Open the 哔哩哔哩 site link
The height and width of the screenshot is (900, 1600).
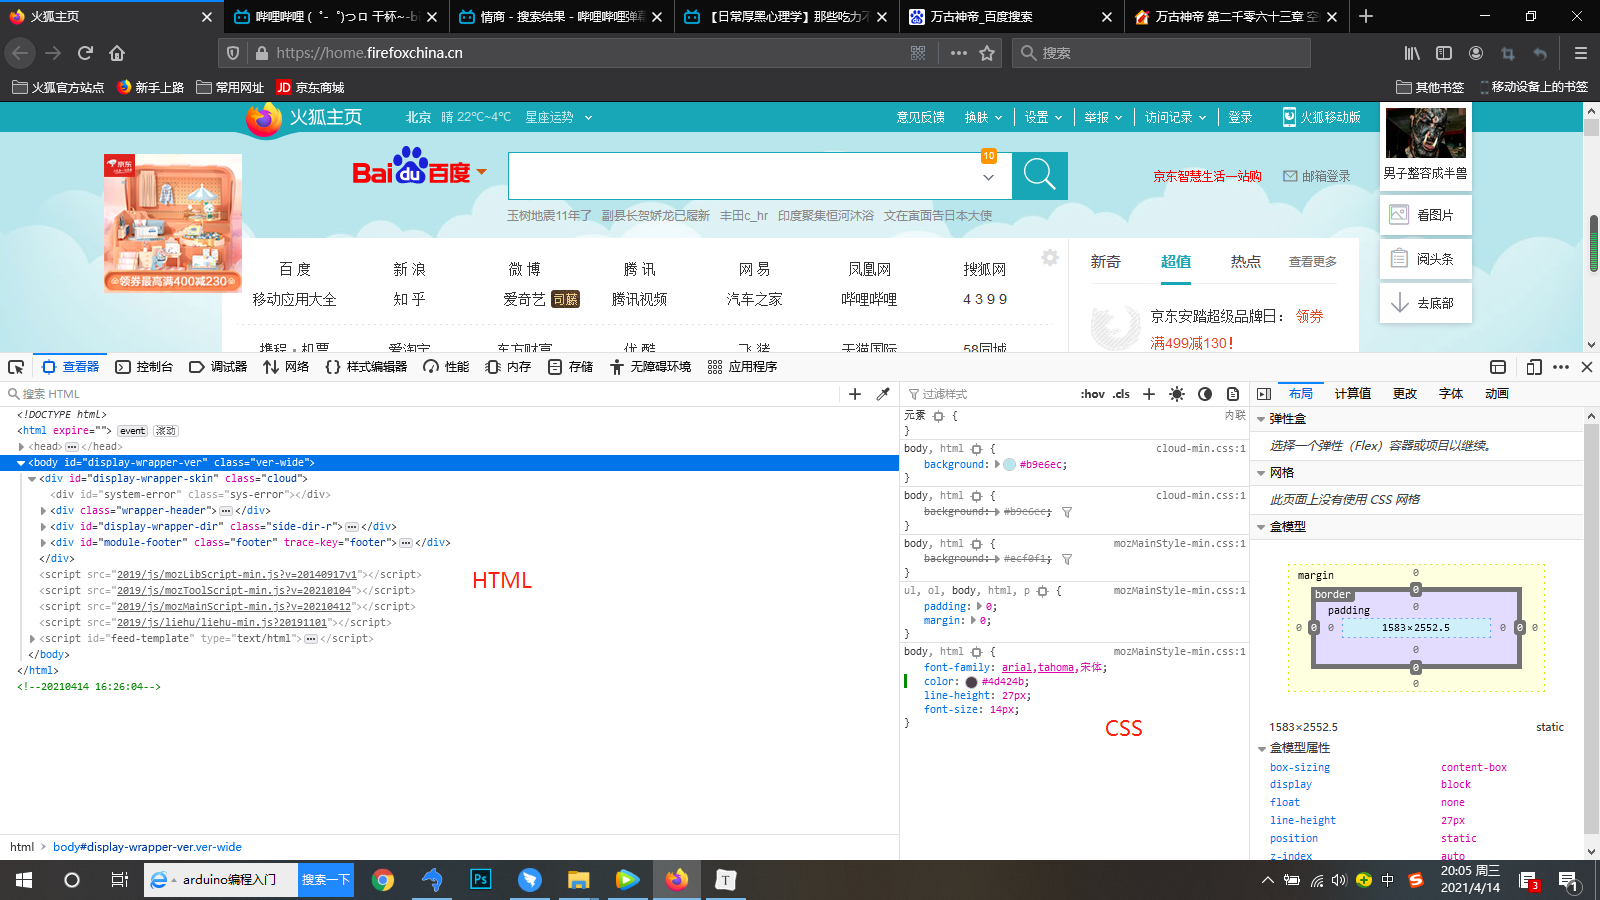click(869, 299)
